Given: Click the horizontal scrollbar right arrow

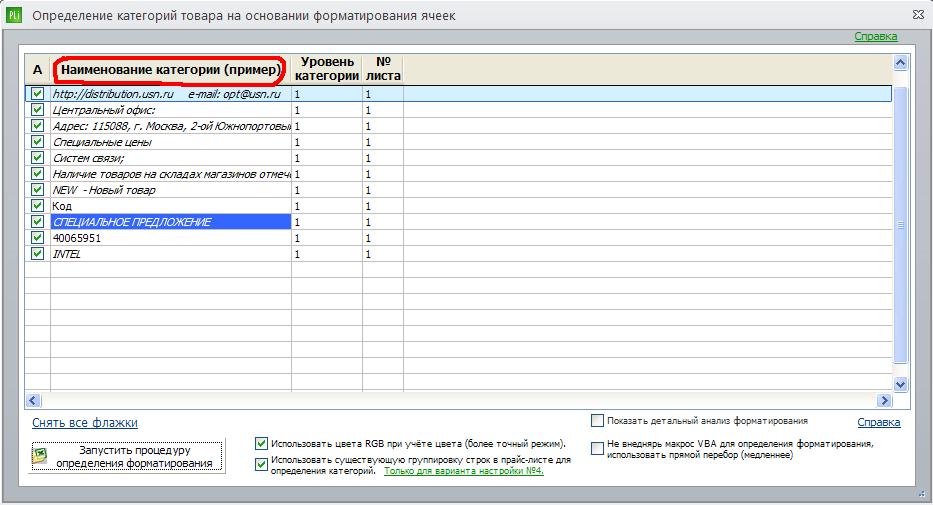Looking at the screenshot, I should (x=884, y=400).
